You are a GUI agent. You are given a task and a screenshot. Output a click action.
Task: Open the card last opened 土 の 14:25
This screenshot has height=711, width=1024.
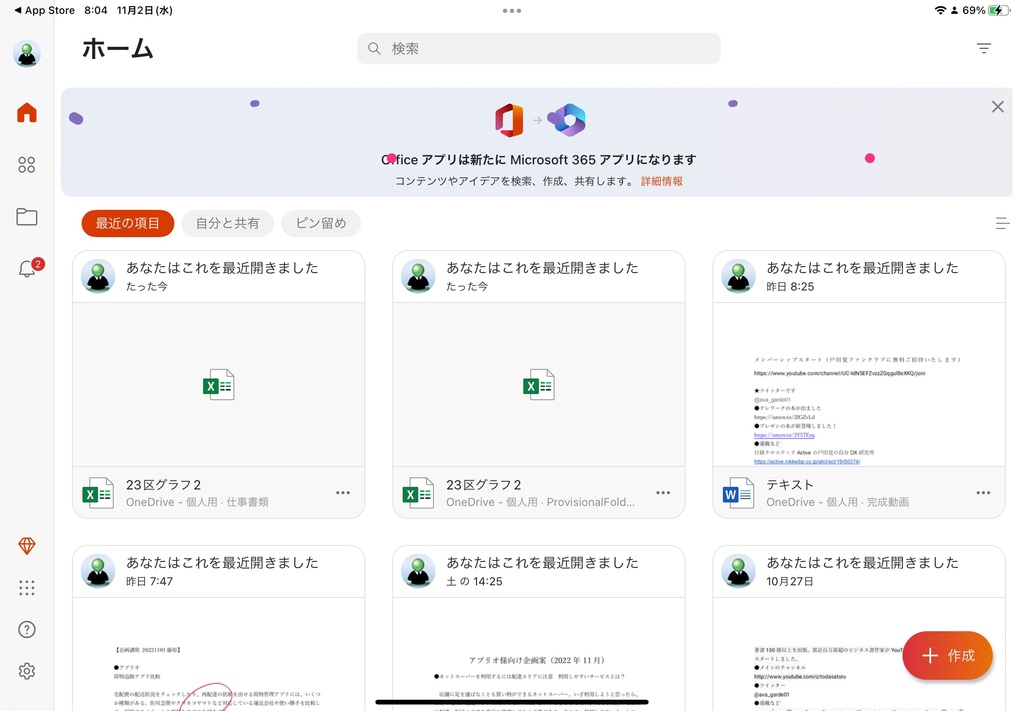[x=539, y=628]
